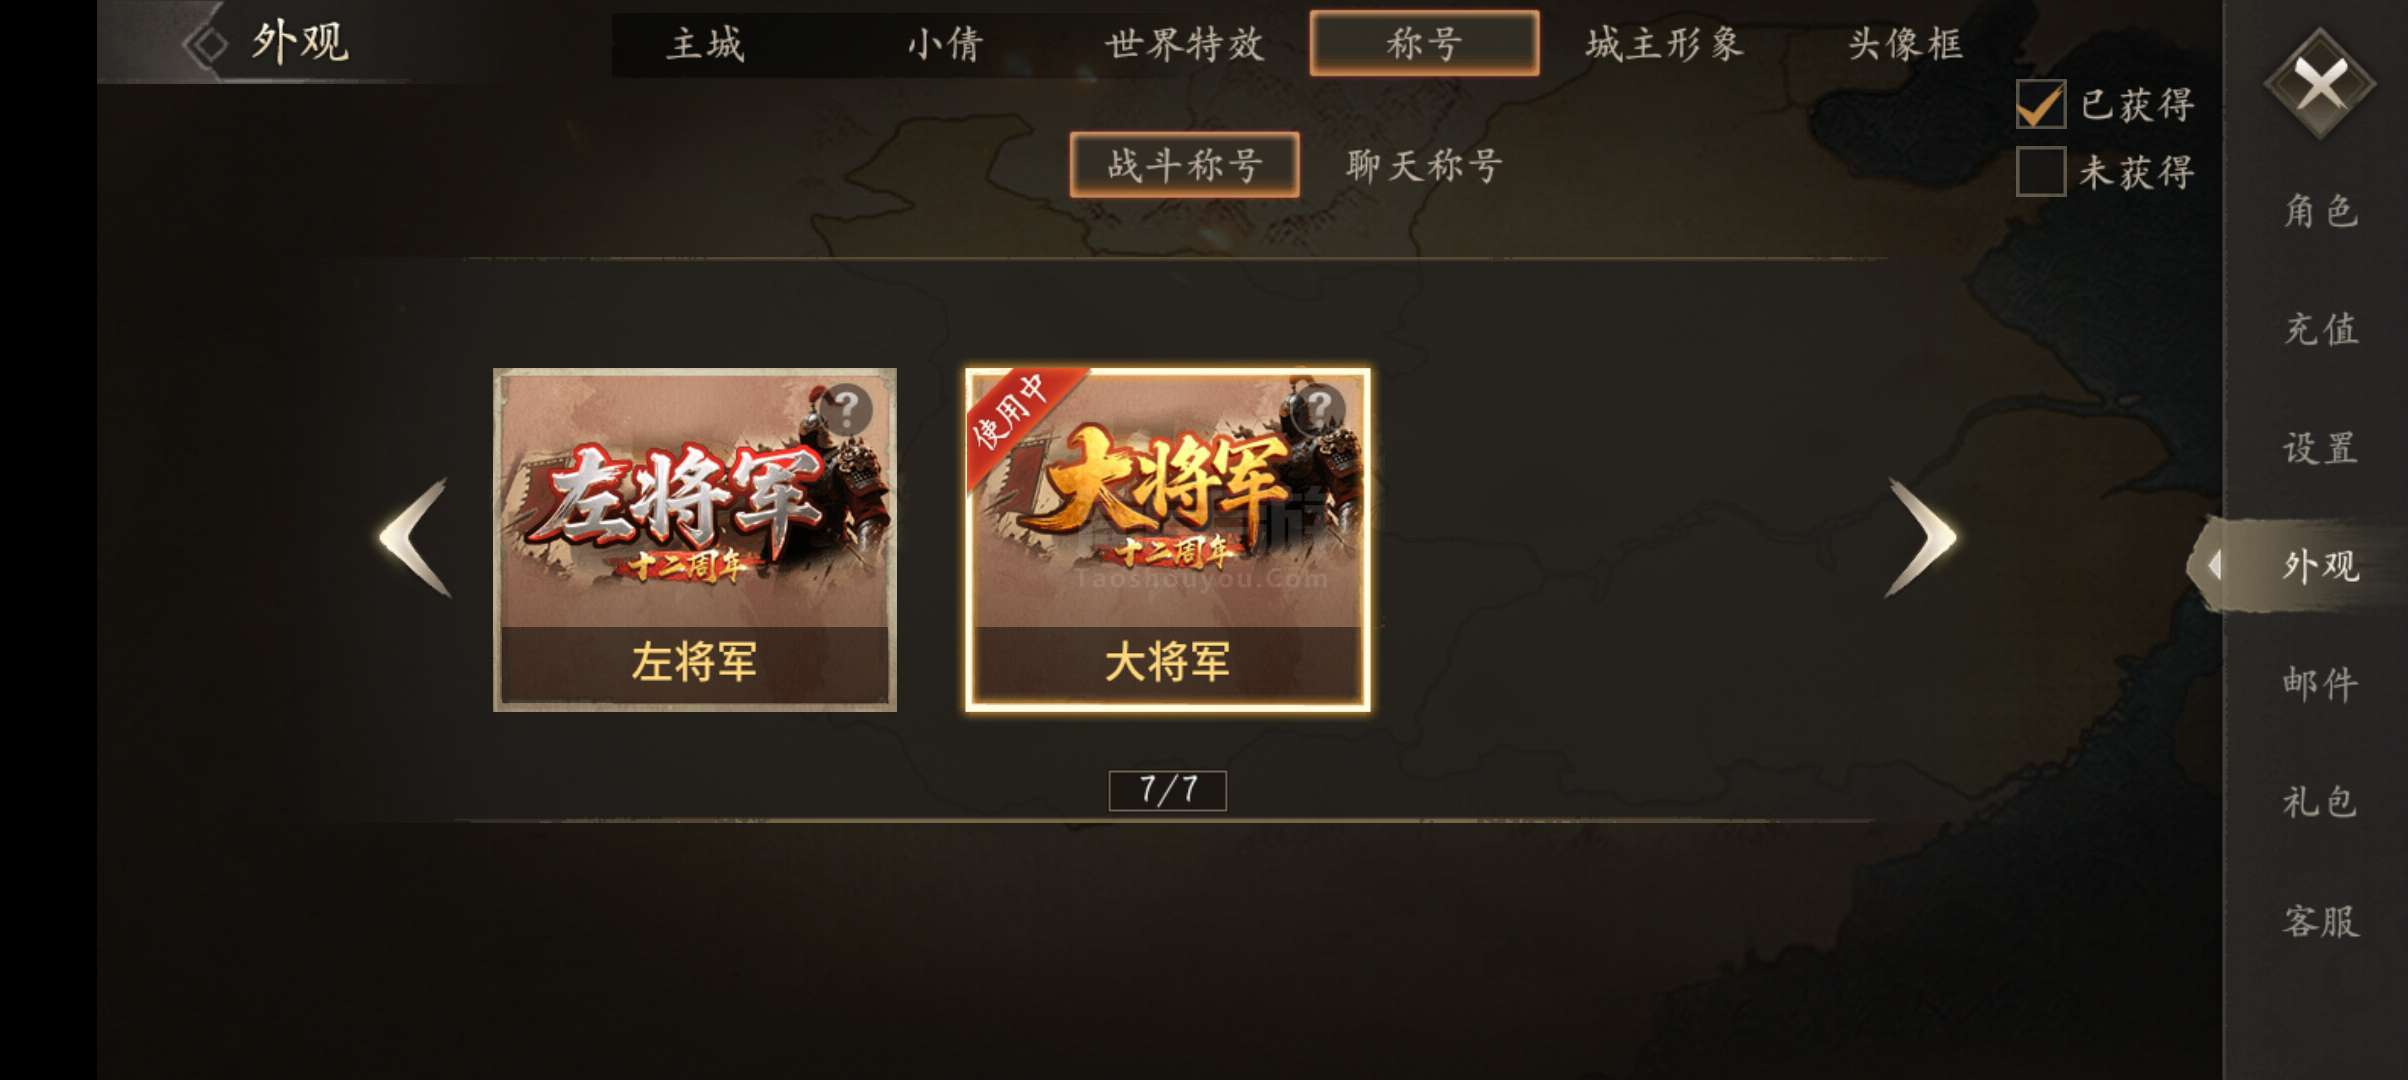Uncheck the 已获得 checkbox

[x=2041, y=105]
